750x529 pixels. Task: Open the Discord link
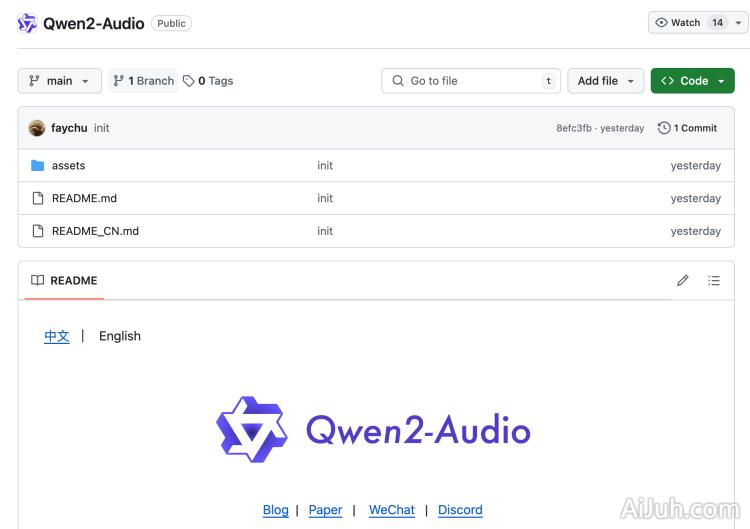point(460,510)
